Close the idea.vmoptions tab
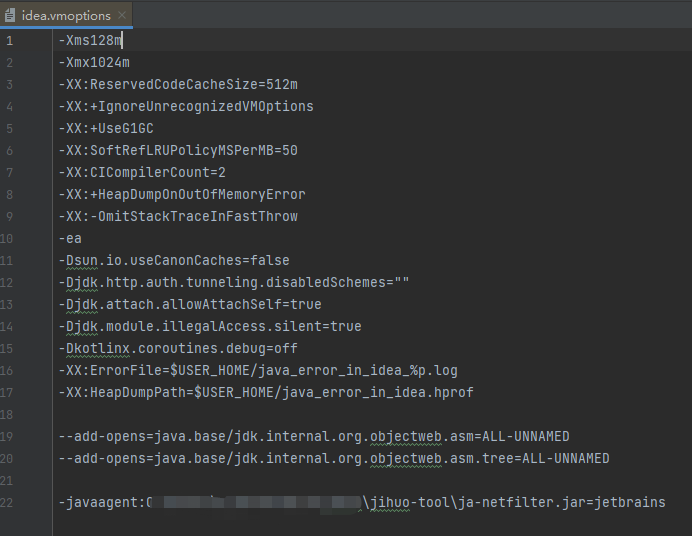 [x=122, y=15]
